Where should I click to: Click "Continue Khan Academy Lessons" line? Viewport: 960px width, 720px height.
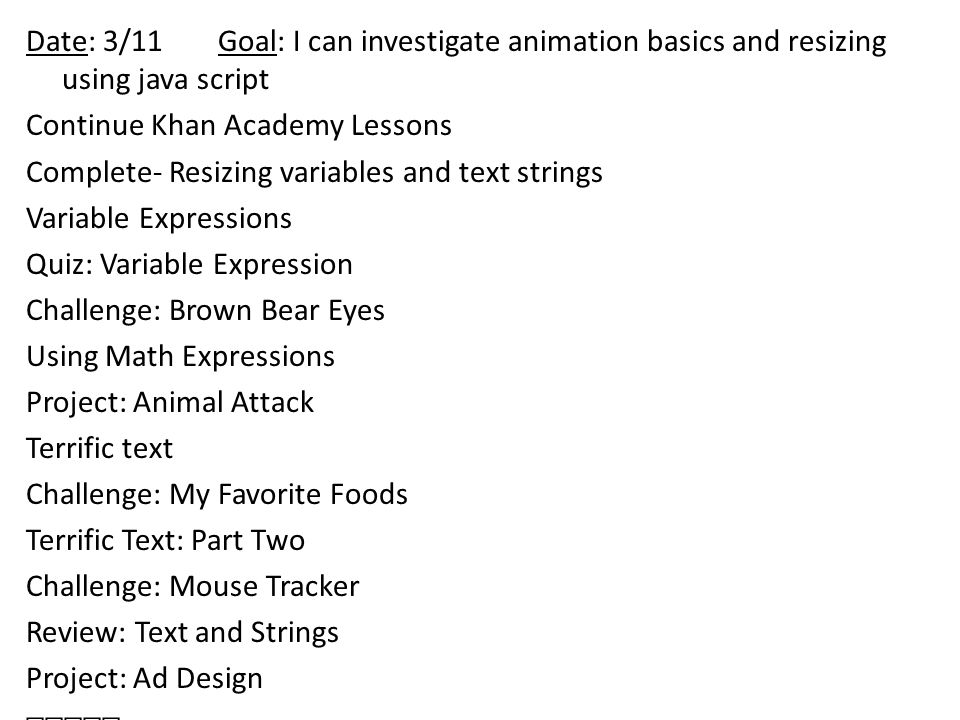[x=239, y=126]
